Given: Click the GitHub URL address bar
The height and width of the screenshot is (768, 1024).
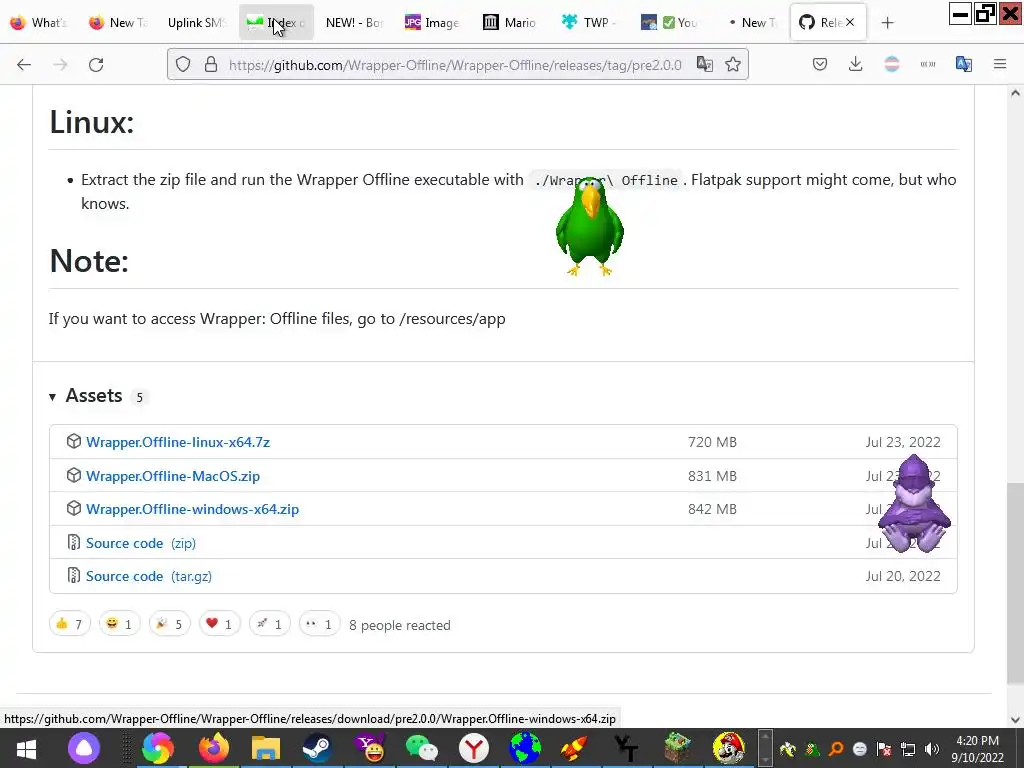Looking at the screenshot, I should [455, 65].
